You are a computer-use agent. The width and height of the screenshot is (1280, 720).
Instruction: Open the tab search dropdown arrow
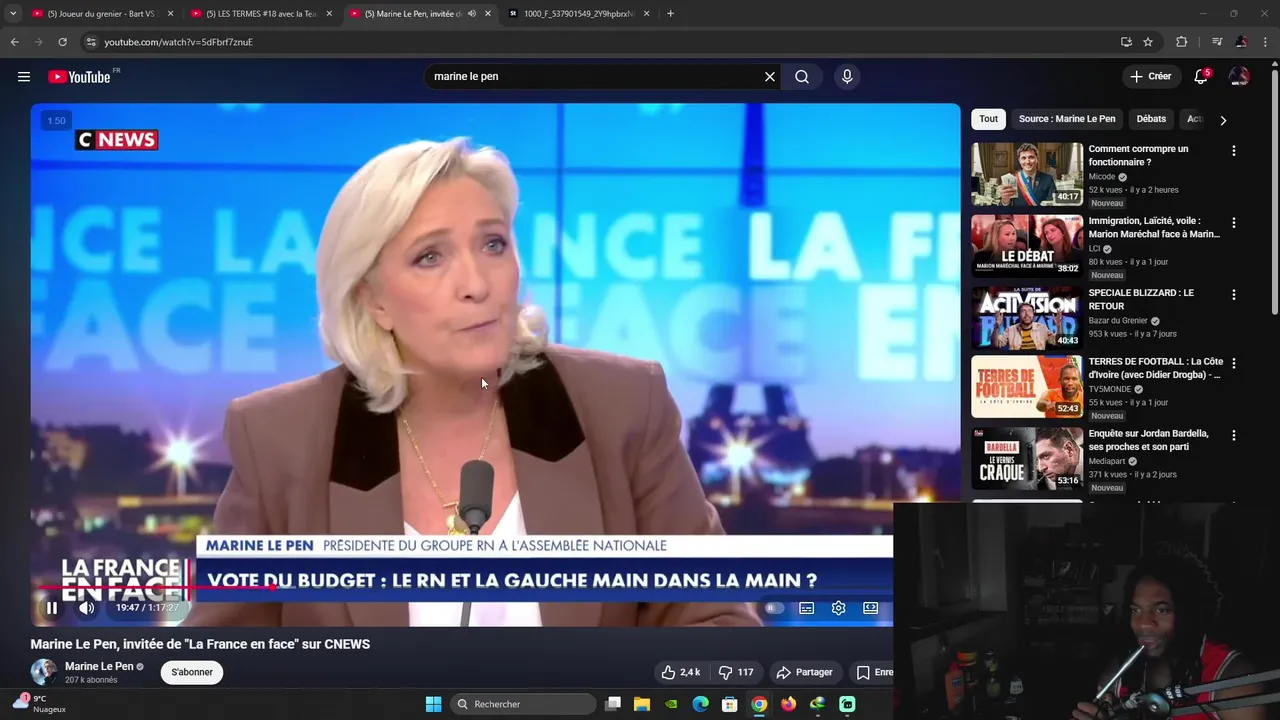pyautogui.click(x=13, y=14)
